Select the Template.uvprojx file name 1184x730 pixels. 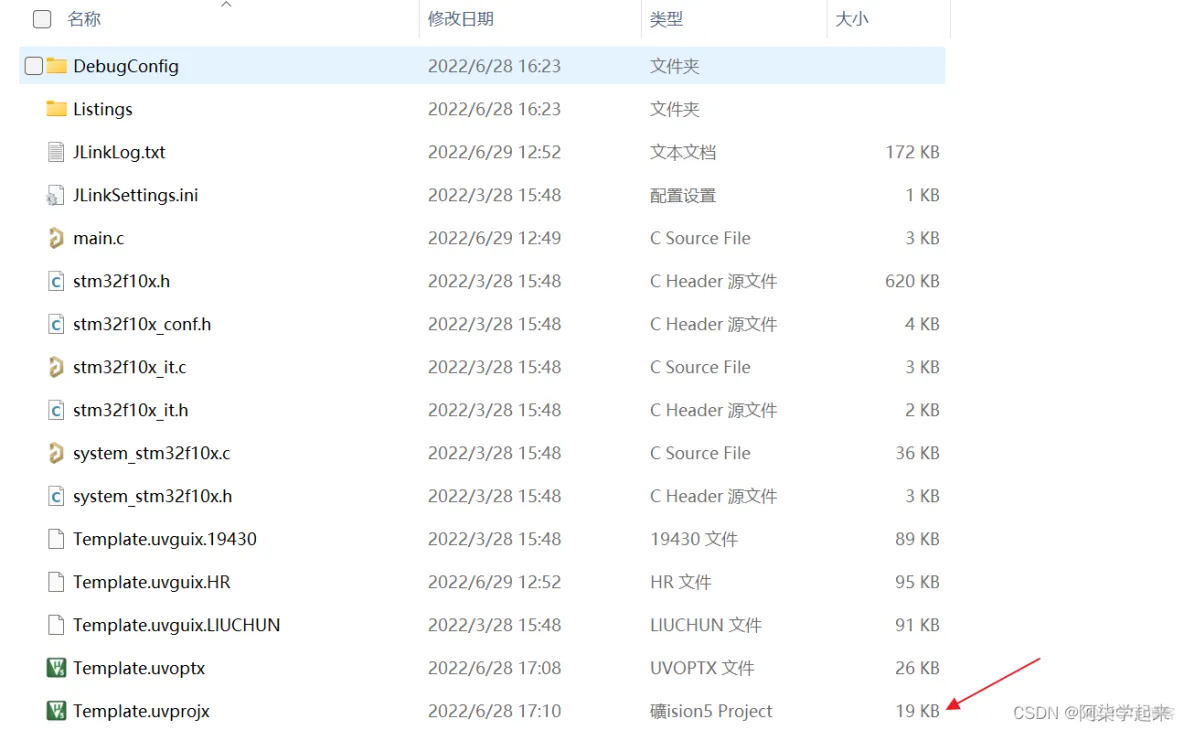[x=141, y=711]
